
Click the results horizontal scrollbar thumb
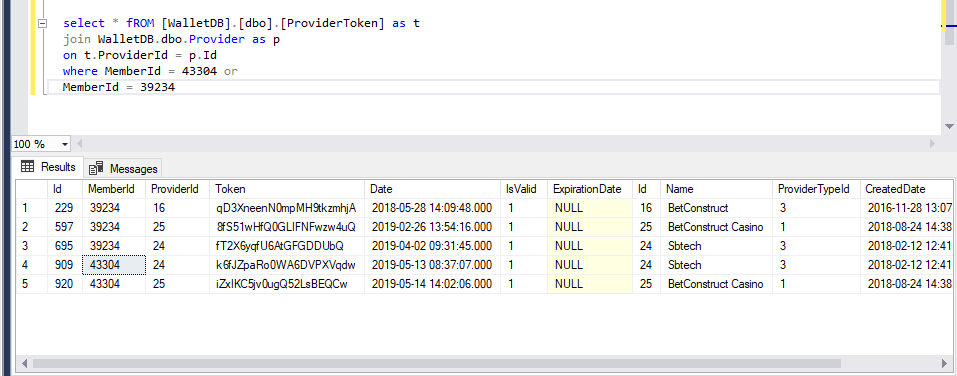tap(436, 363)
